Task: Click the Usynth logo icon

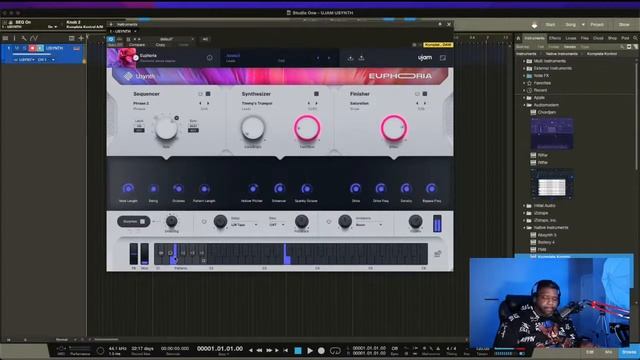Action: pos(128,76)
